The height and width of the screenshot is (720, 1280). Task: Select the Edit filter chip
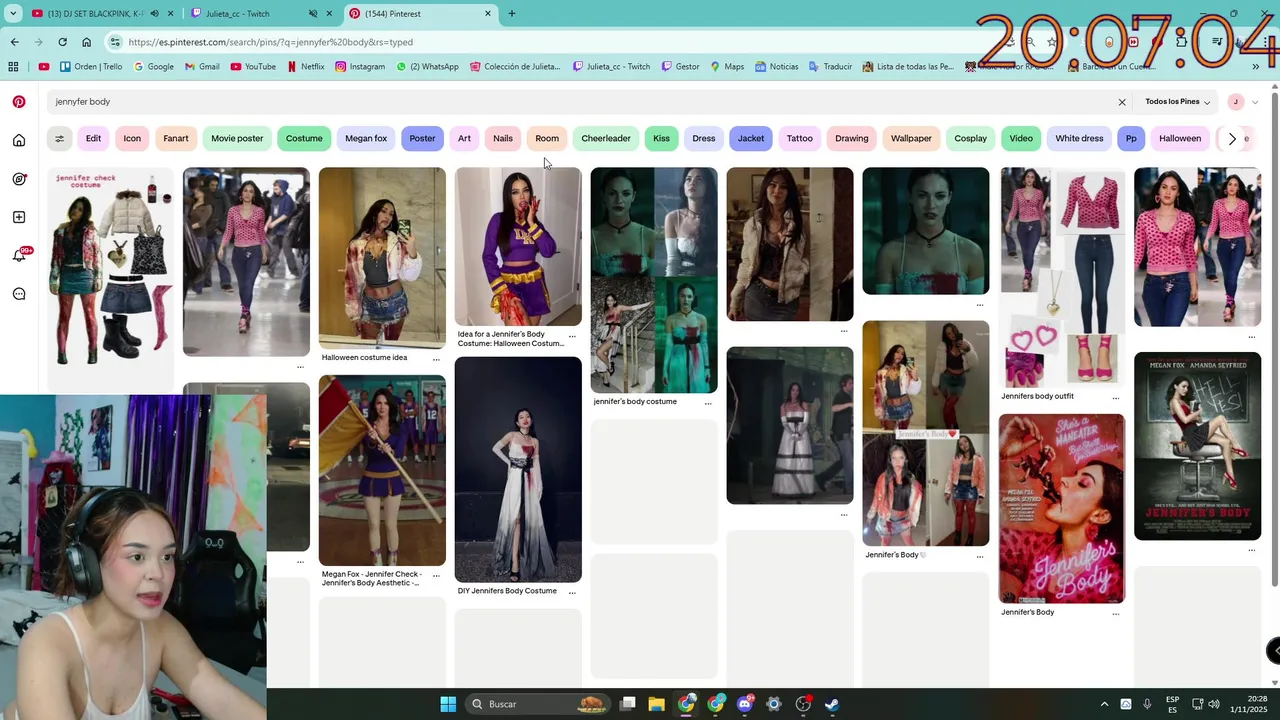(x=93, y=138)
